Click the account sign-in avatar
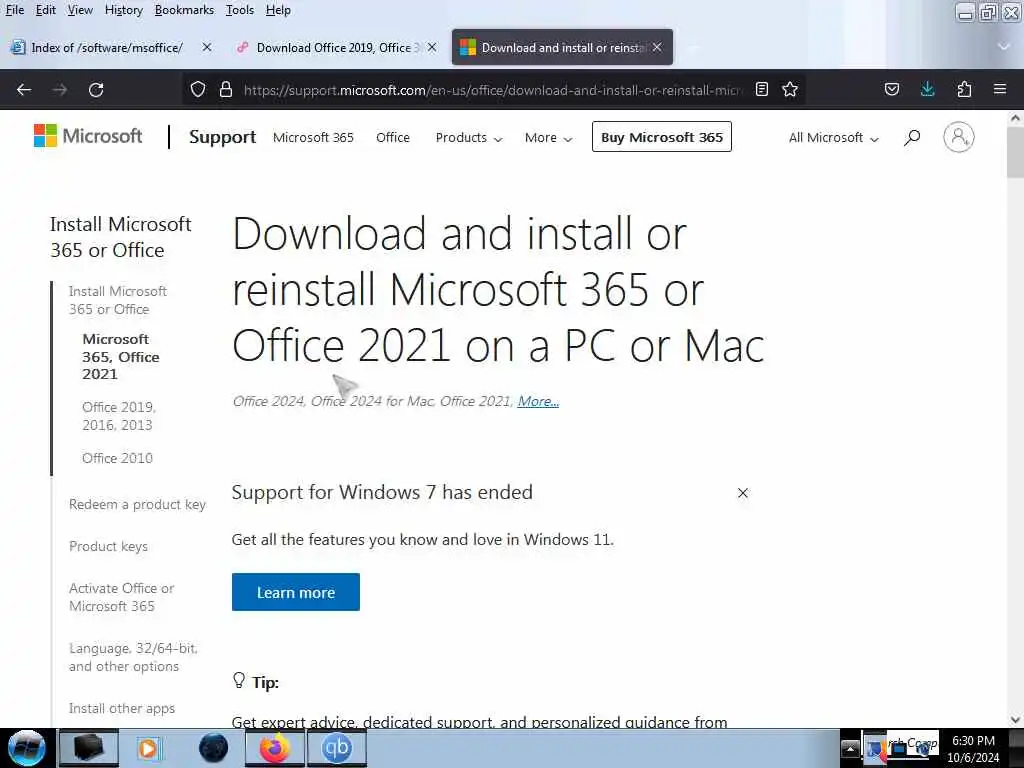This screenshot has height=768, width=1024. click(x=959, y=137)
